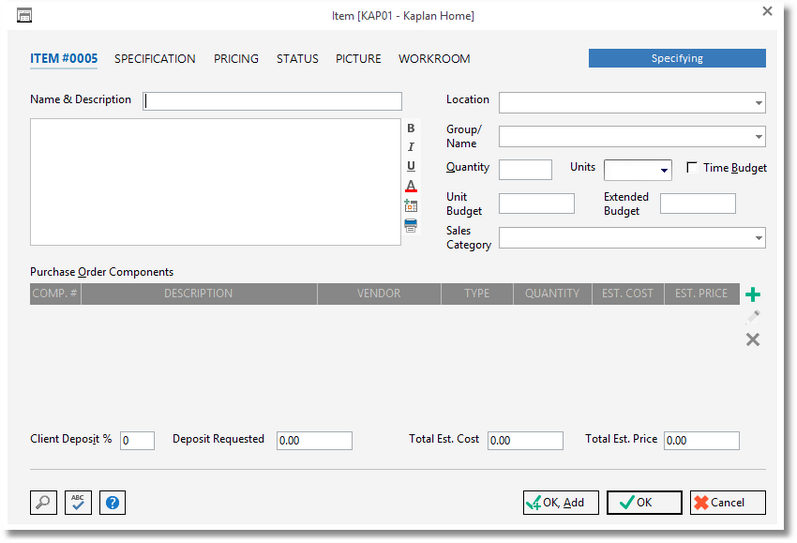Edit the selected component with pencil icon

[752, 317]
